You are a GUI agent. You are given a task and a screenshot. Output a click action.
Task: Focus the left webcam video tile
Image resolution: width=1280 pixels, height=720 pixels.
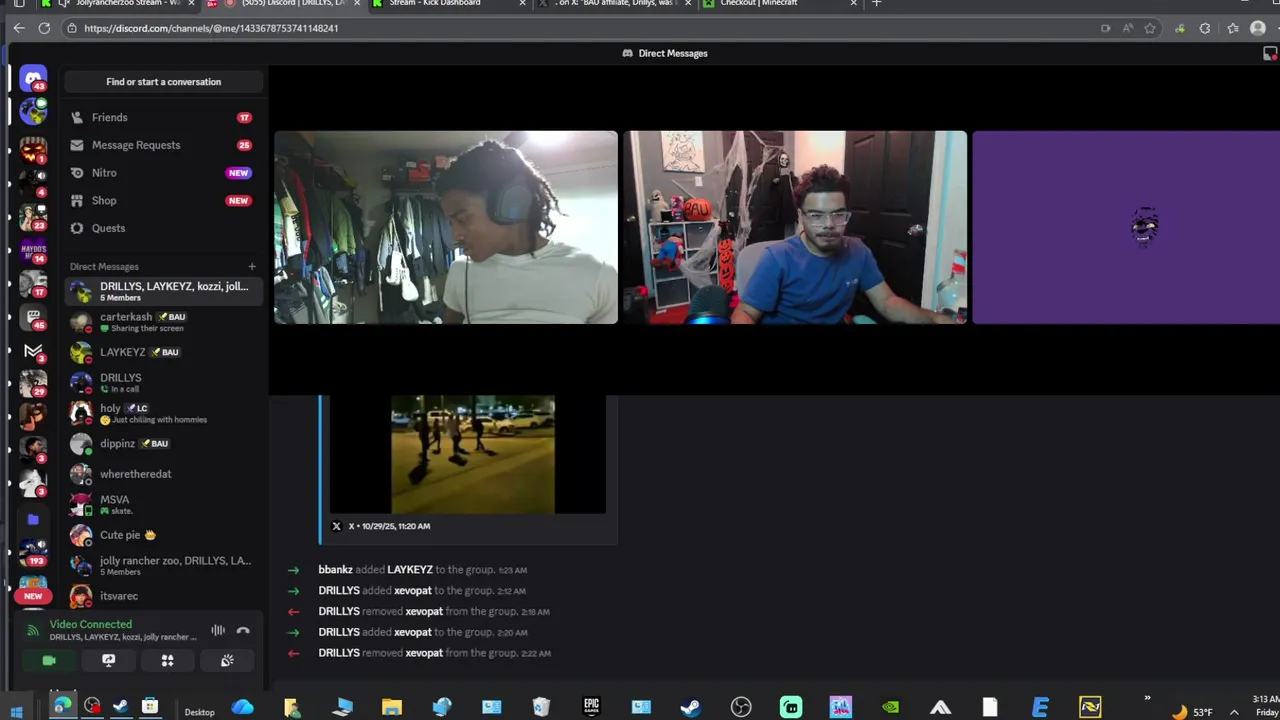tap(446, 227)
